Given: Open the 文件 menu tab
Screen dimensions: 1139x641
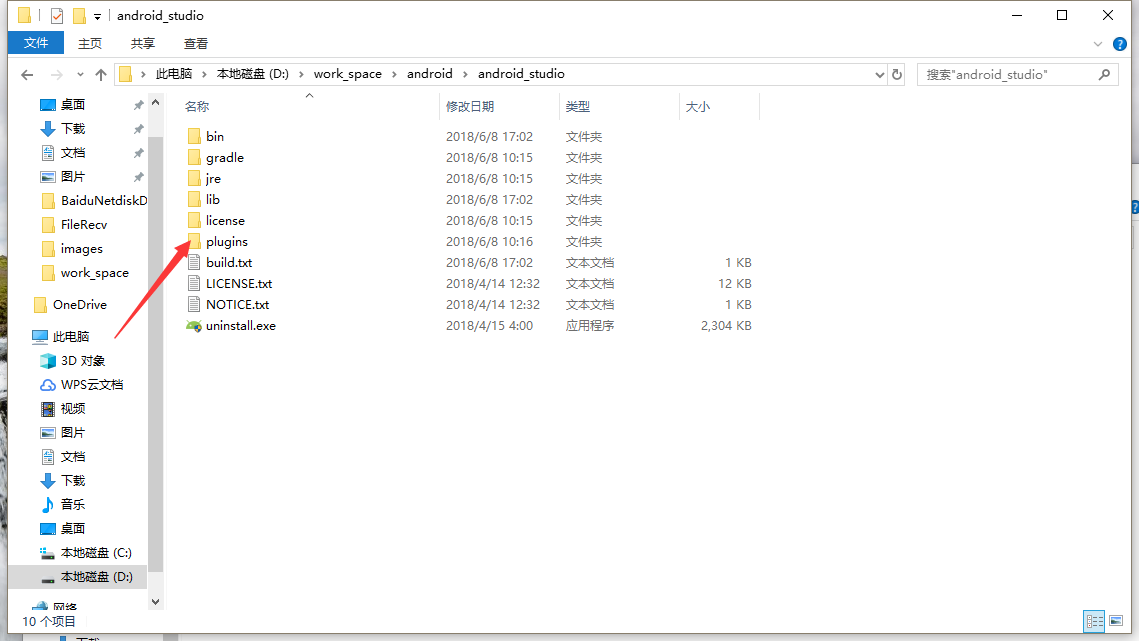Looking at the screenshot, I should [x=36, y=44].
